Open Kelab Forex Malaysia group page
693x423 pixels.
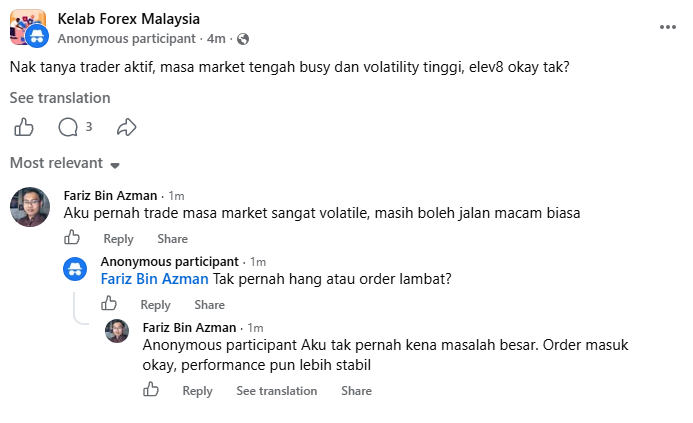[129, 19]
